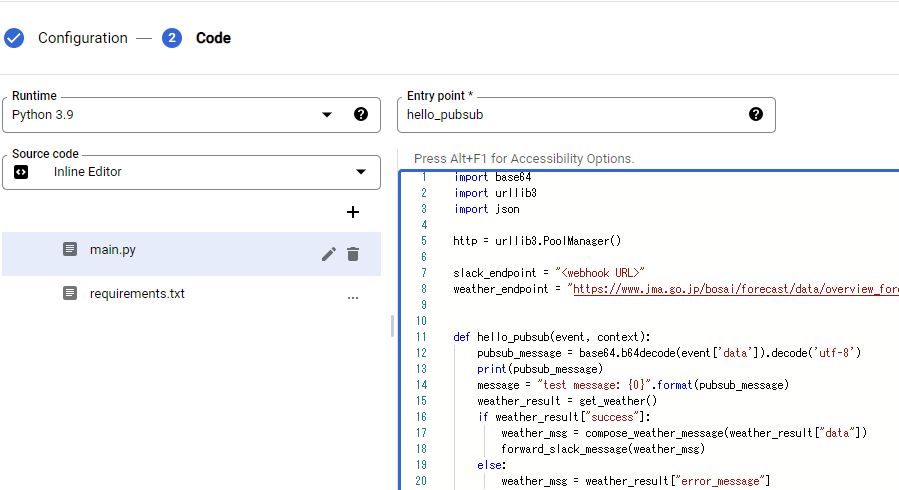Click the Inline Editor code brackets icon
This screenshot has height=490, width=899.
(x=22, y=172)
